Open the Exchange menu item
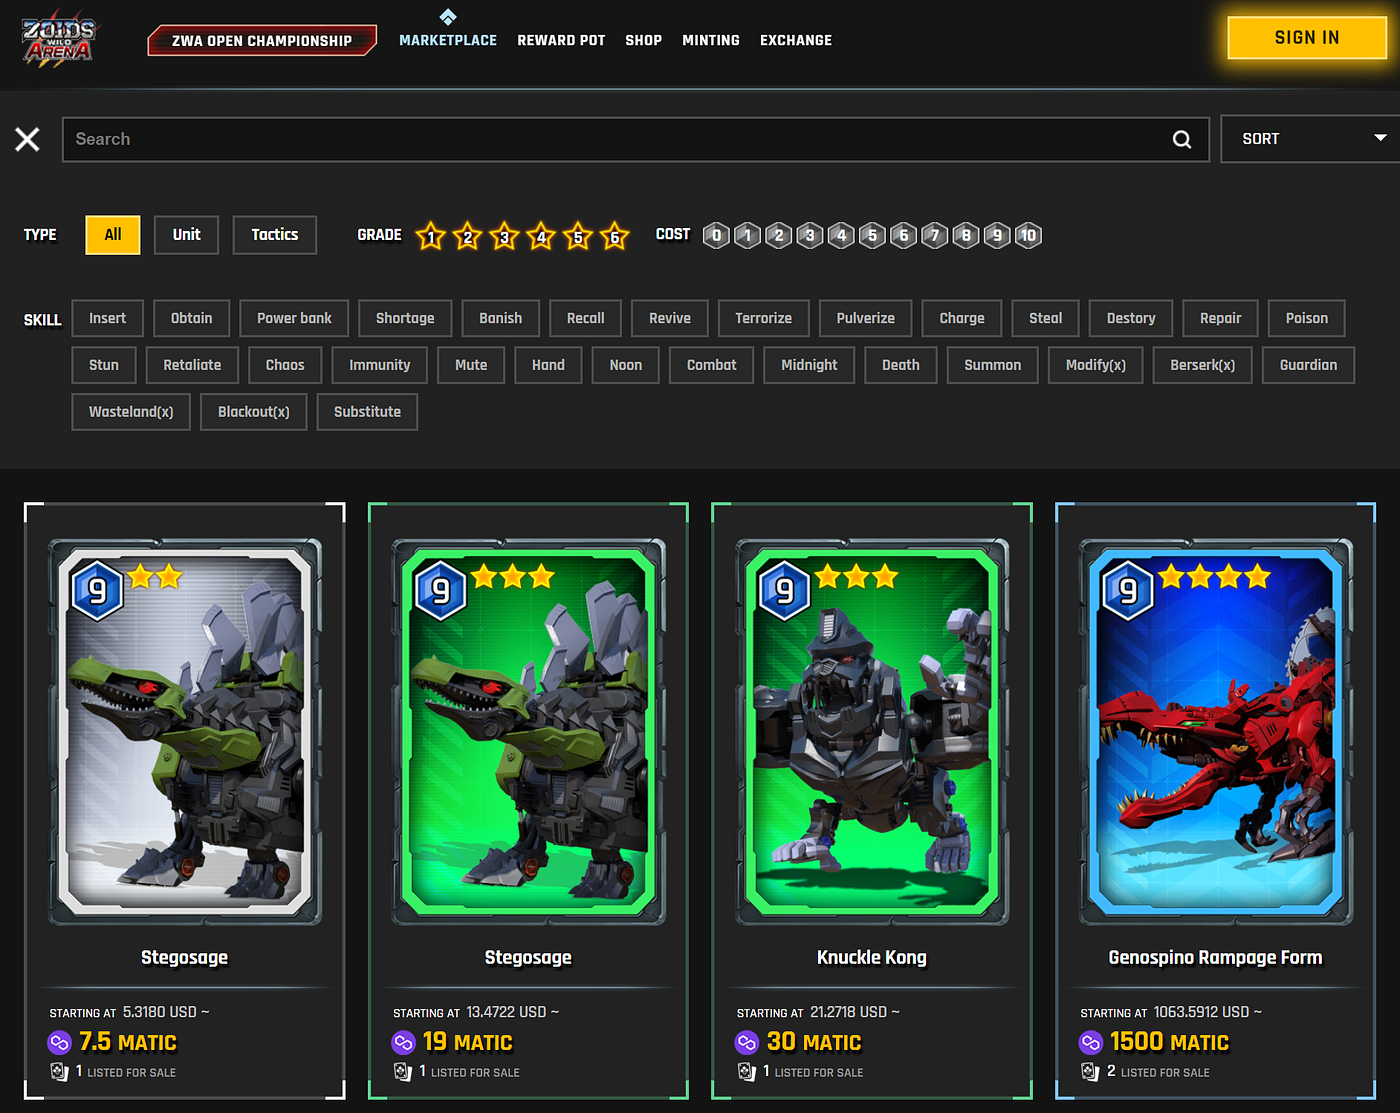Screen dimensions: 1400x1113 click(796, 40)
